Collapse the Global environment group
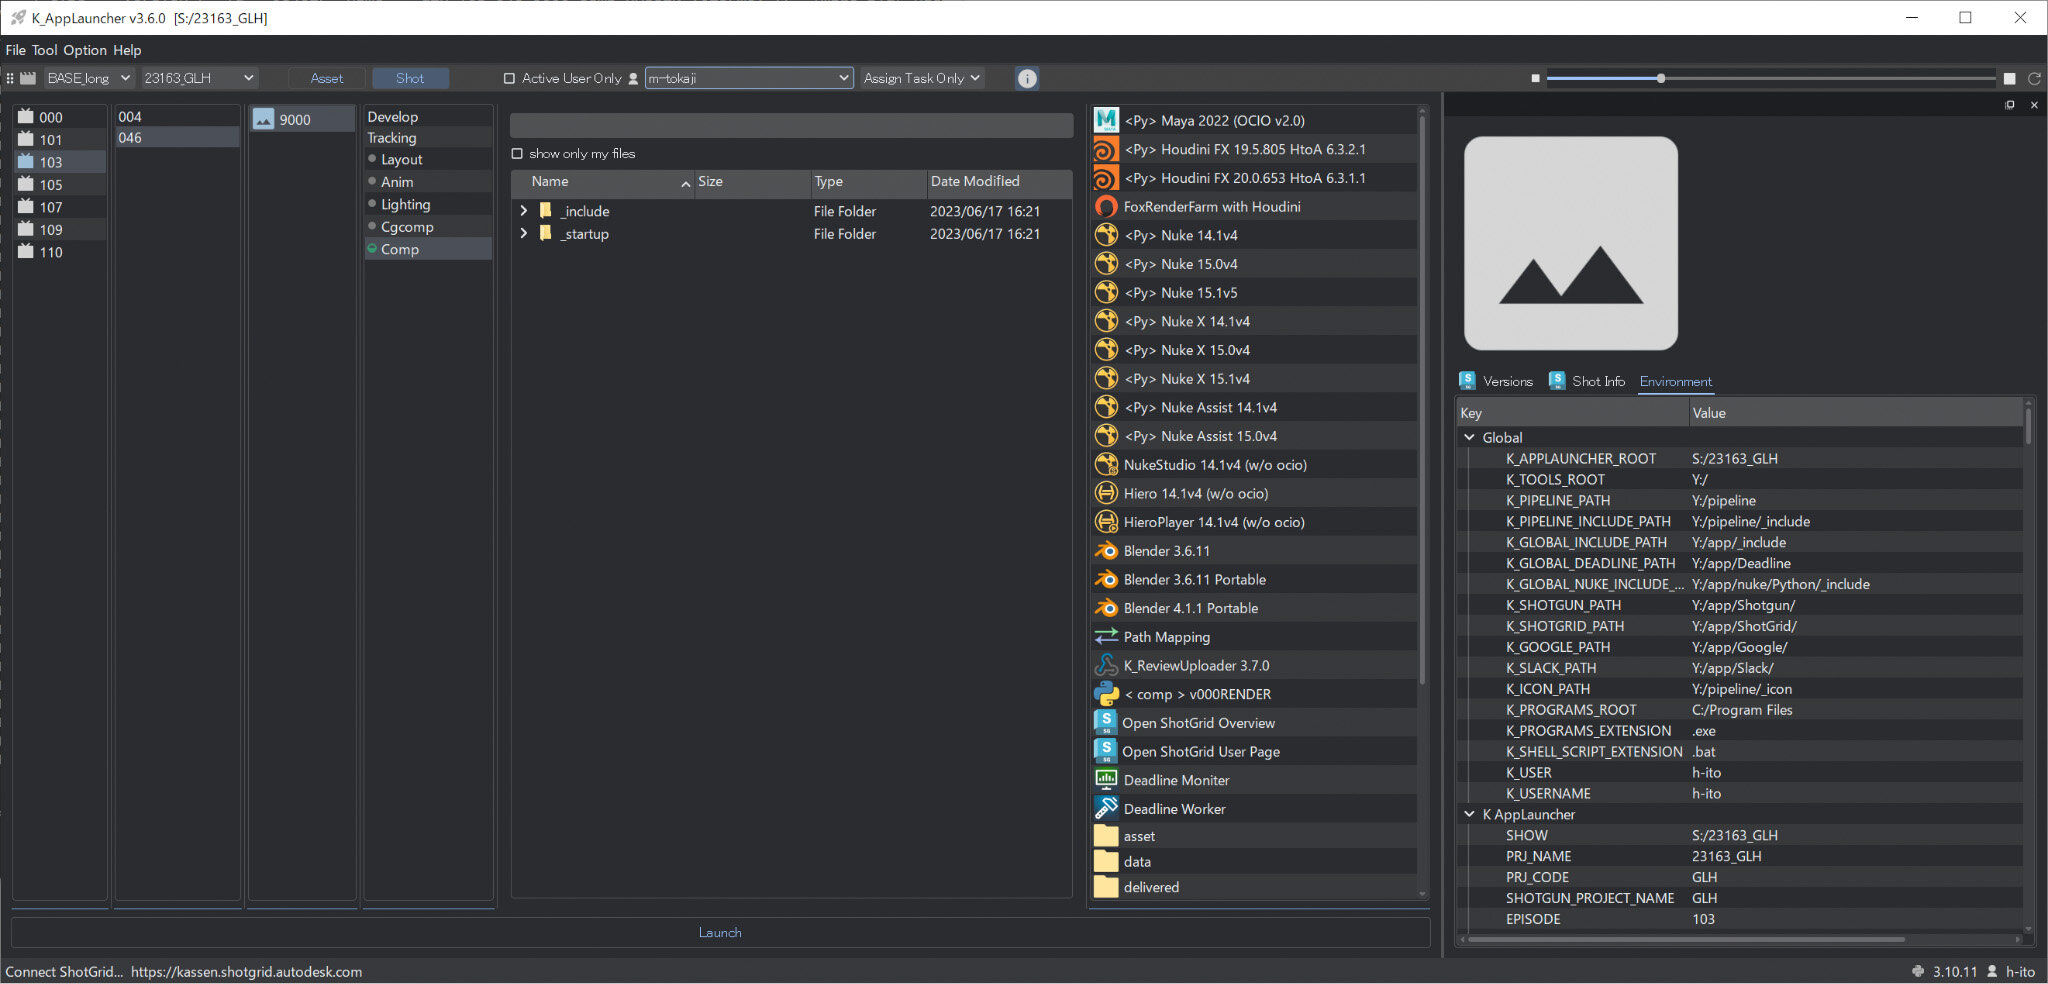2048x984 pixels. (x=1469, y=438)
